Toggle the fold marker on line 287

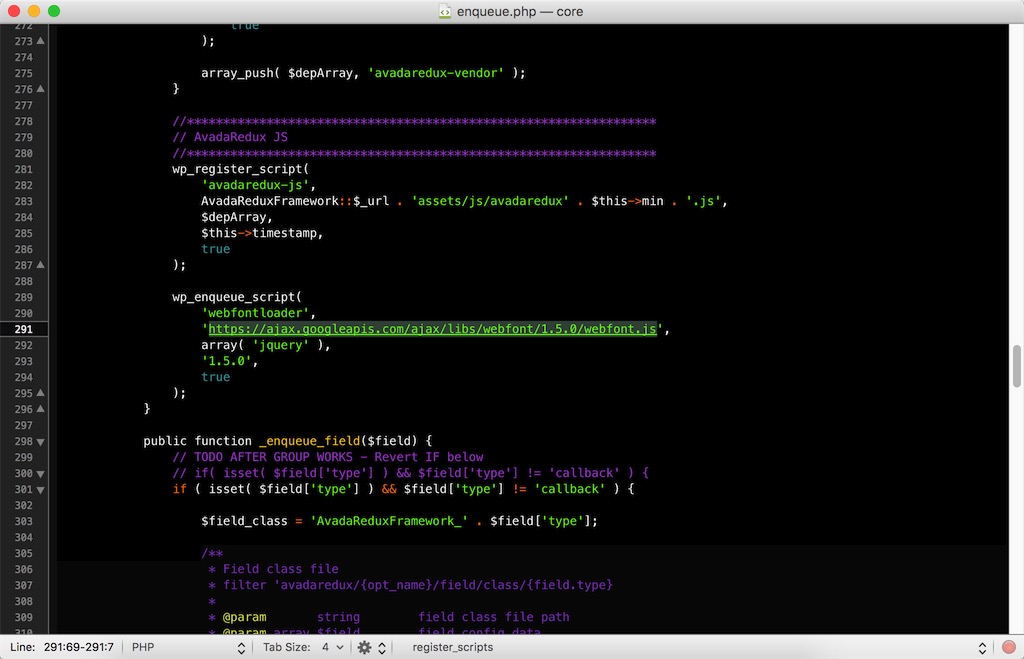41,265
